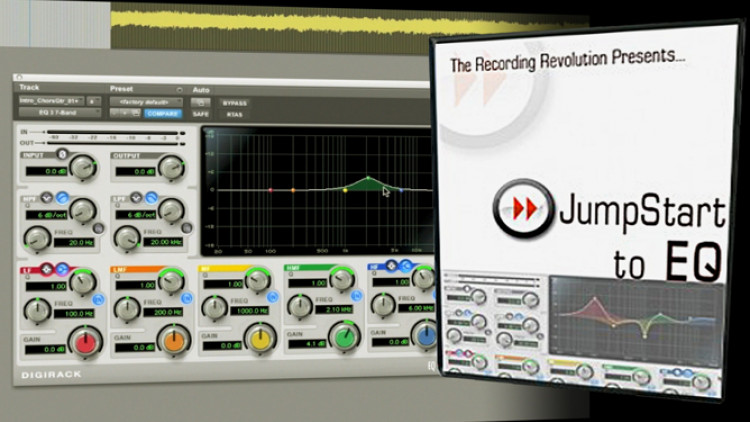Click the red LF point on EQ graph
The width and height of the screenshot is (750, 422).
[270, 190]
